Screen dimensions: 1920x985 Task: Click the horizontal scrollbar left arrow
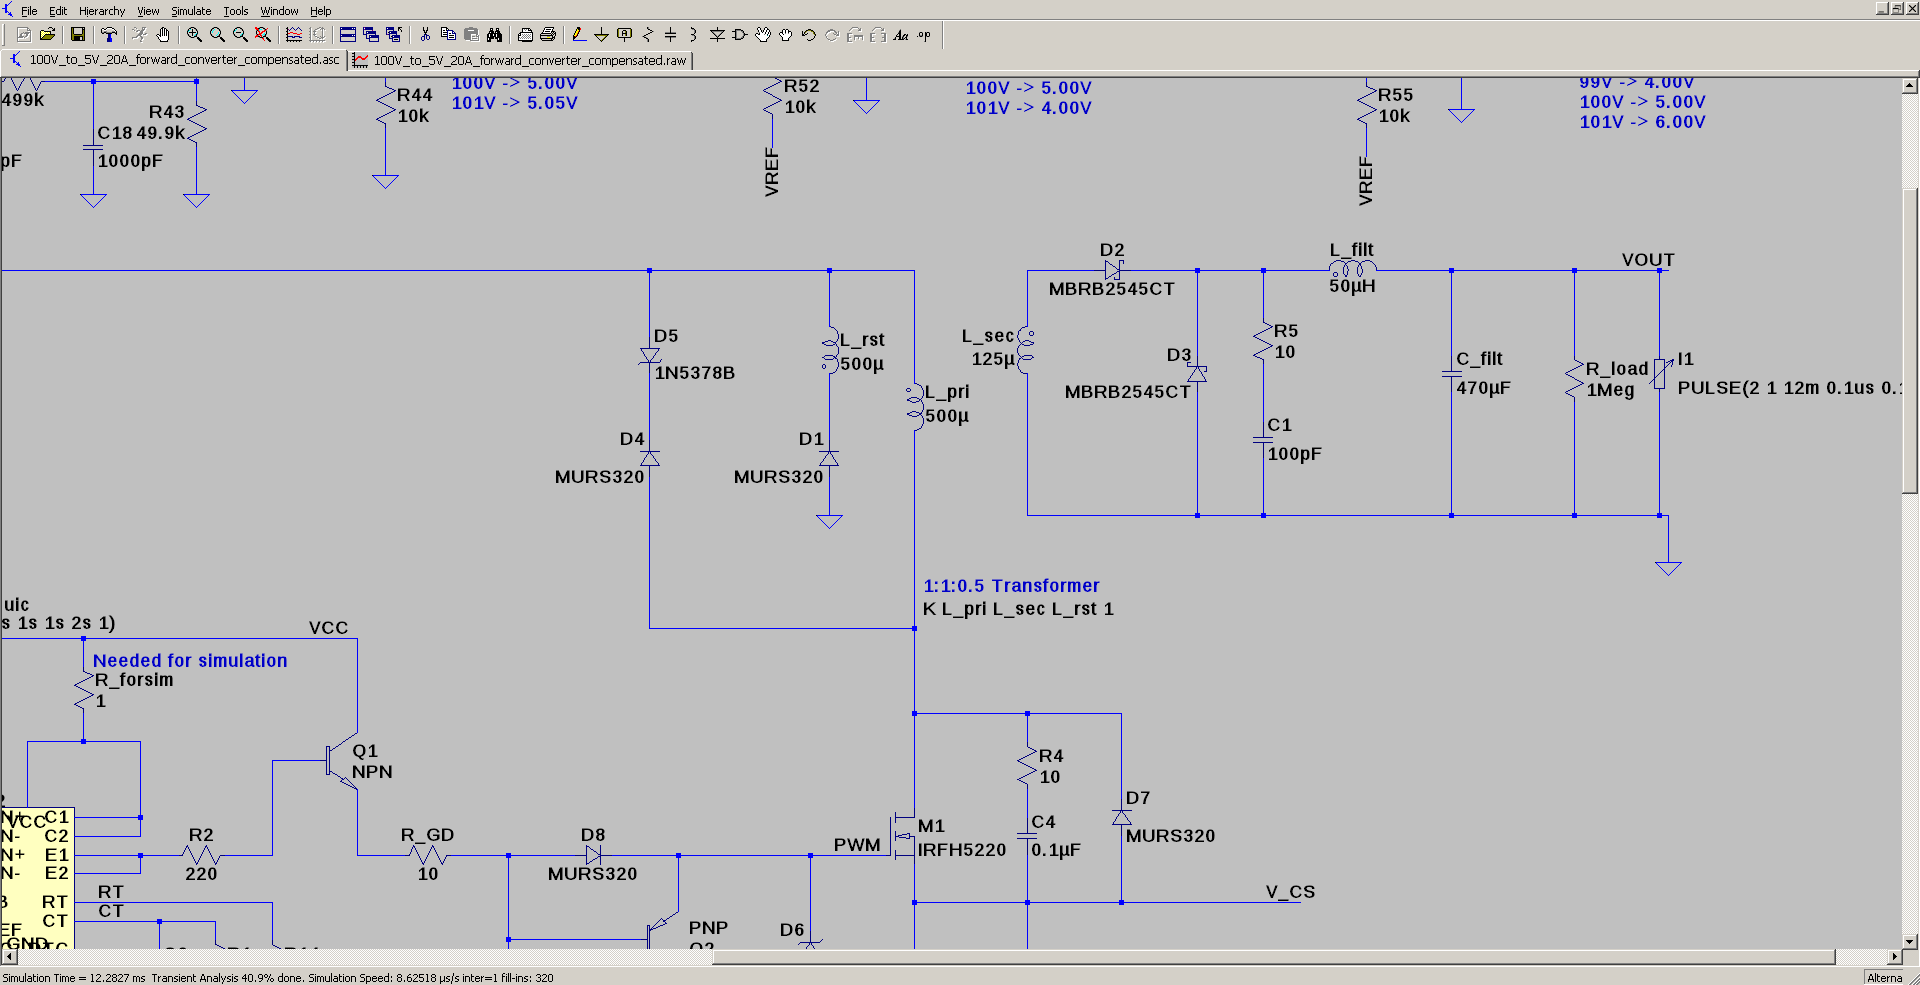point(8,957)
